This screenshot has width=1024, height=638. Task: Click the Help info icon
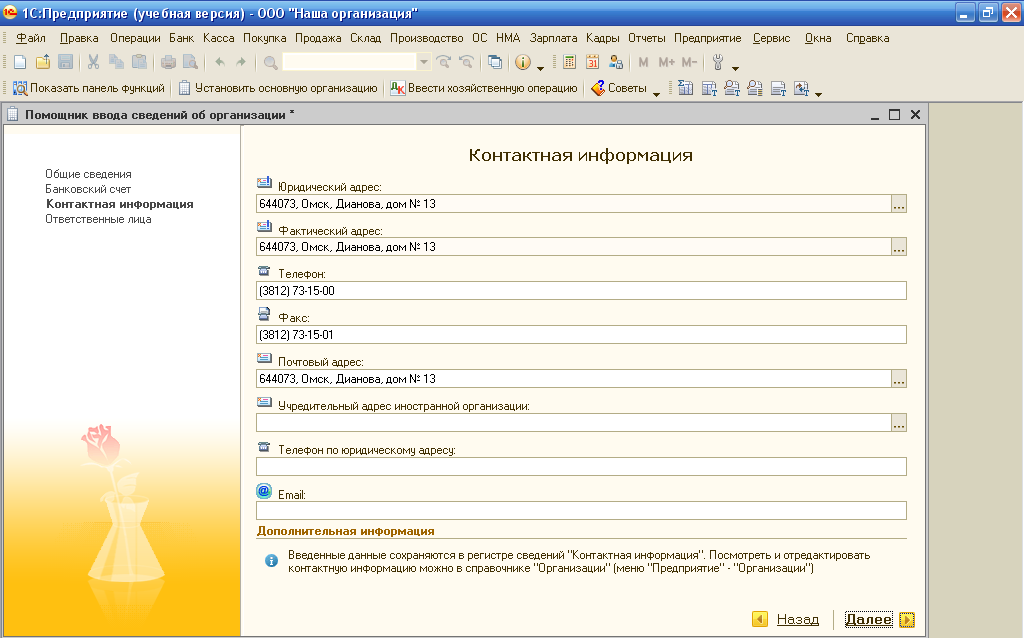[x=522, y=62]
